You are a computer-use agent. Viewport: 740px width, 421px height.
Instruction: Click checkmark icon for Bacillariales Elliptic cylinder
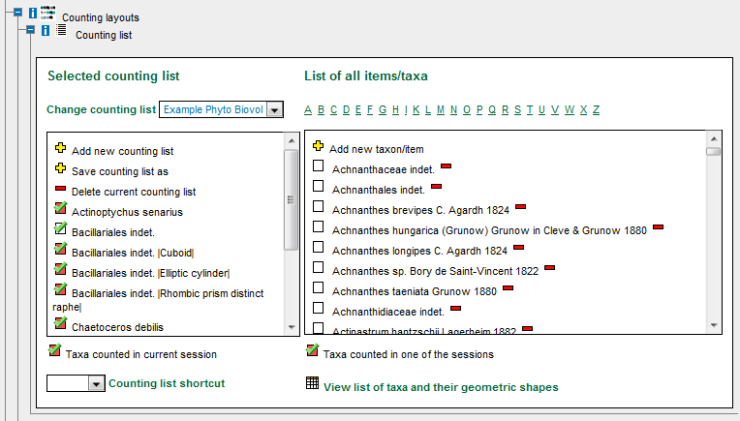point(60,269)
